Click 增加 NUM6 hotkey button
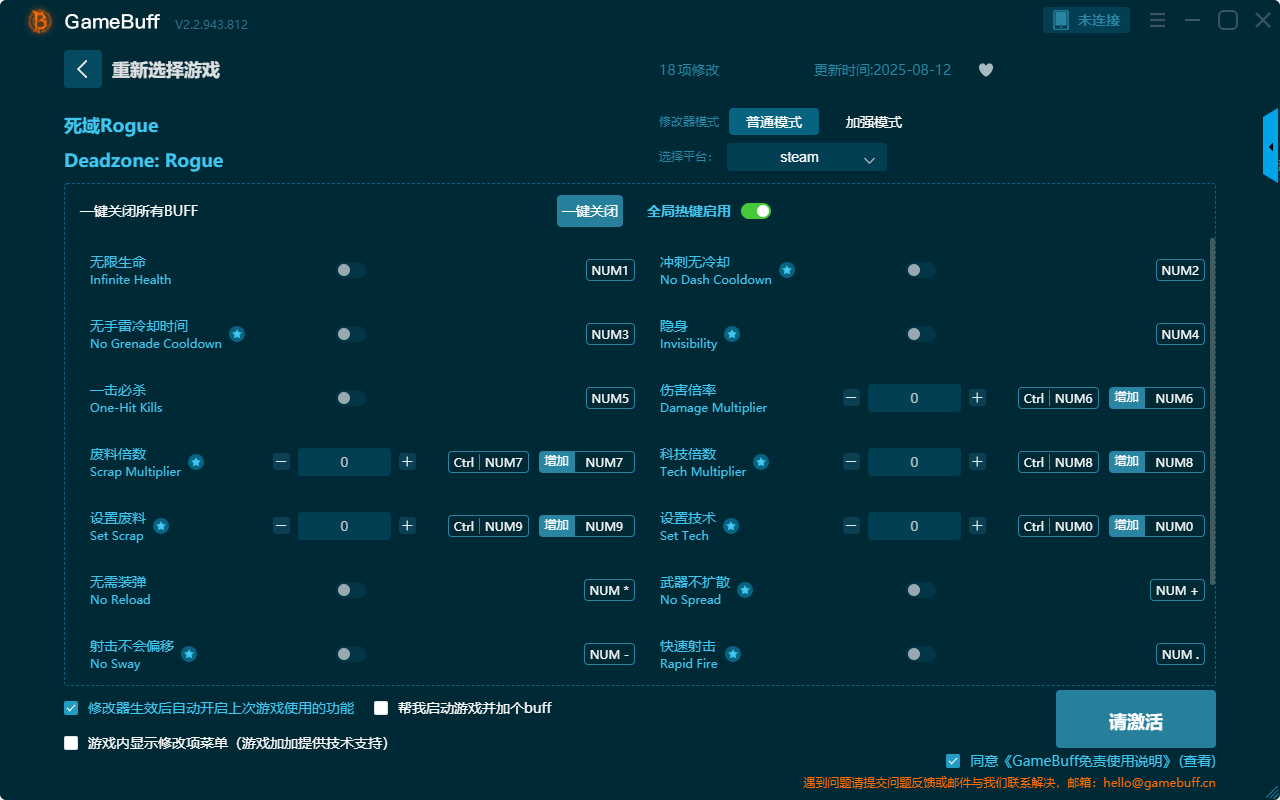The image size is (1280, 800). point(1157,398)
